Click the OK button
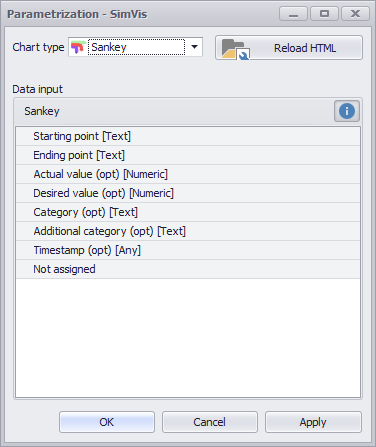Image resolution: width=376 pixels, height=447 pixels. click(x=107, y=422)
